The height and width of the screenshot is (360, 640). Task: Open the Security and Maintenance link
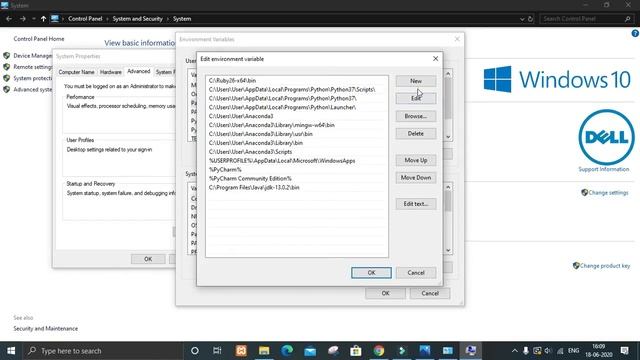tap(45, 329)
